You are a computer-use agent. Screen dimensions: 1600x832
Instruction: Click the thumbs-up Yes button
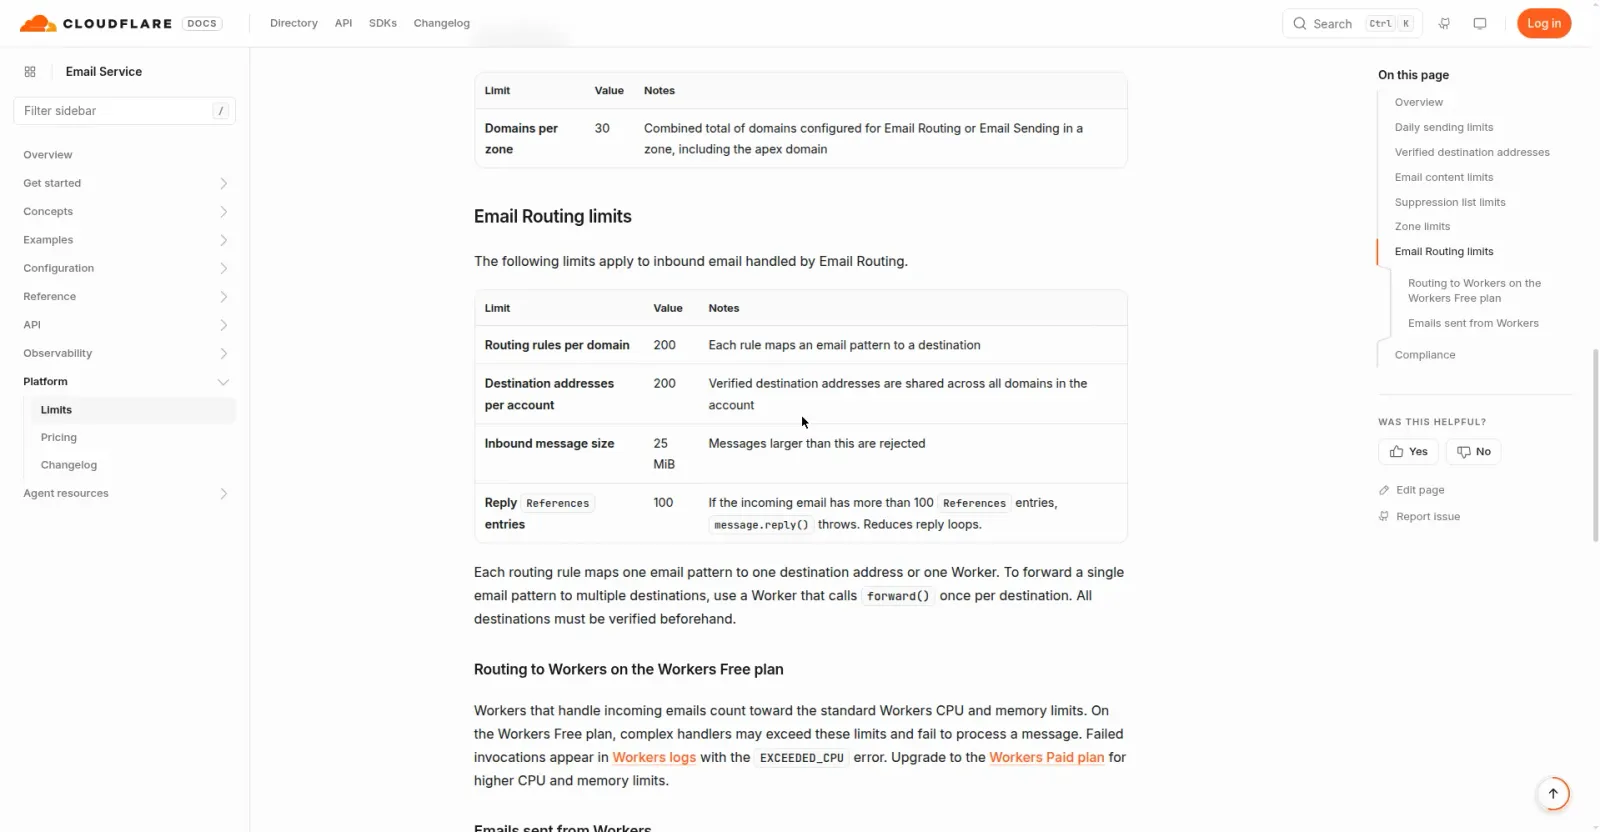pos(1408,452)
